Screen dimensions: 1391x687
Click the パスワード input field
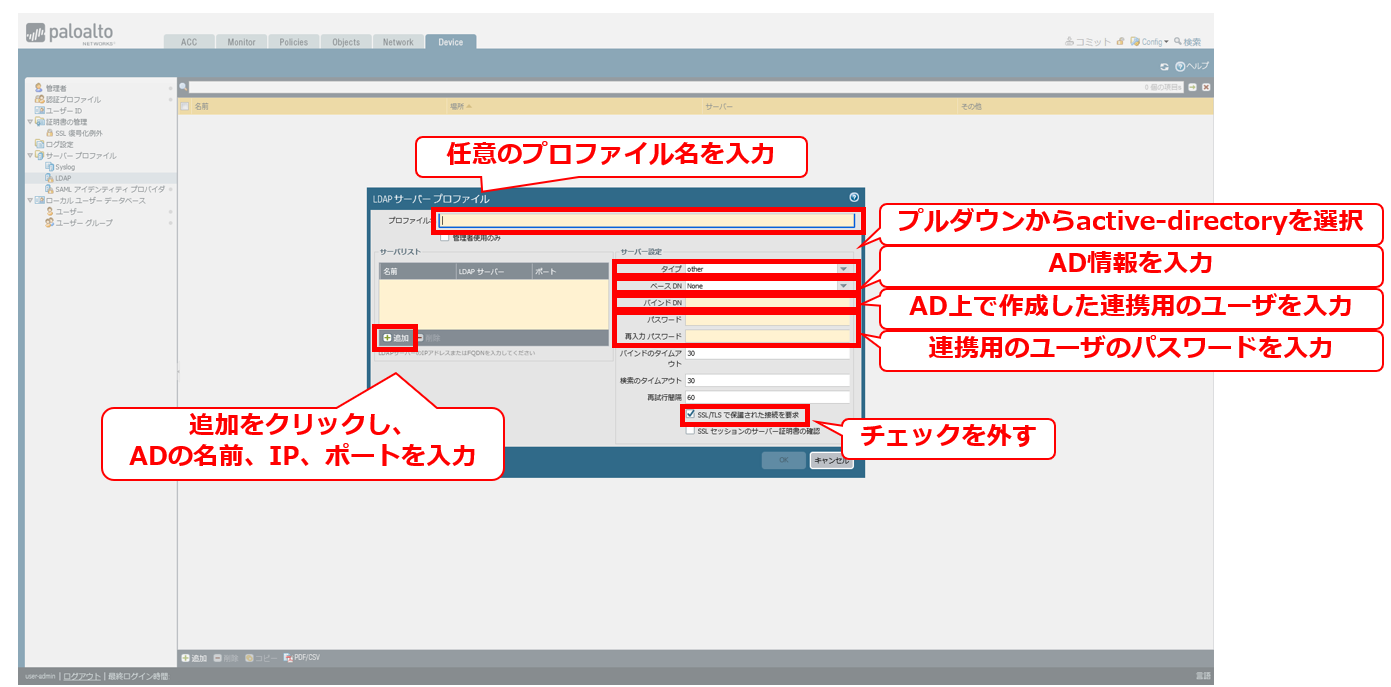click(768, 319)
